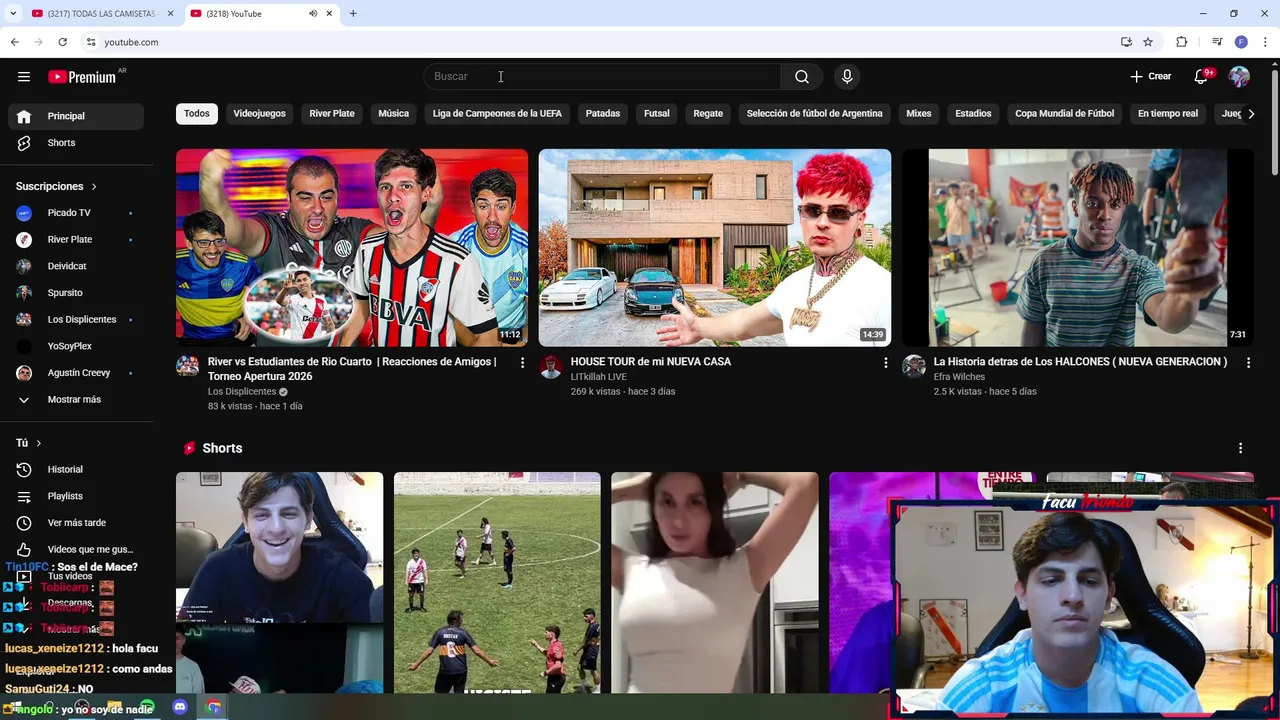Filter by Videojuegos chip
The width and height of the screenshot is (1280, 720).
point(260,114)
